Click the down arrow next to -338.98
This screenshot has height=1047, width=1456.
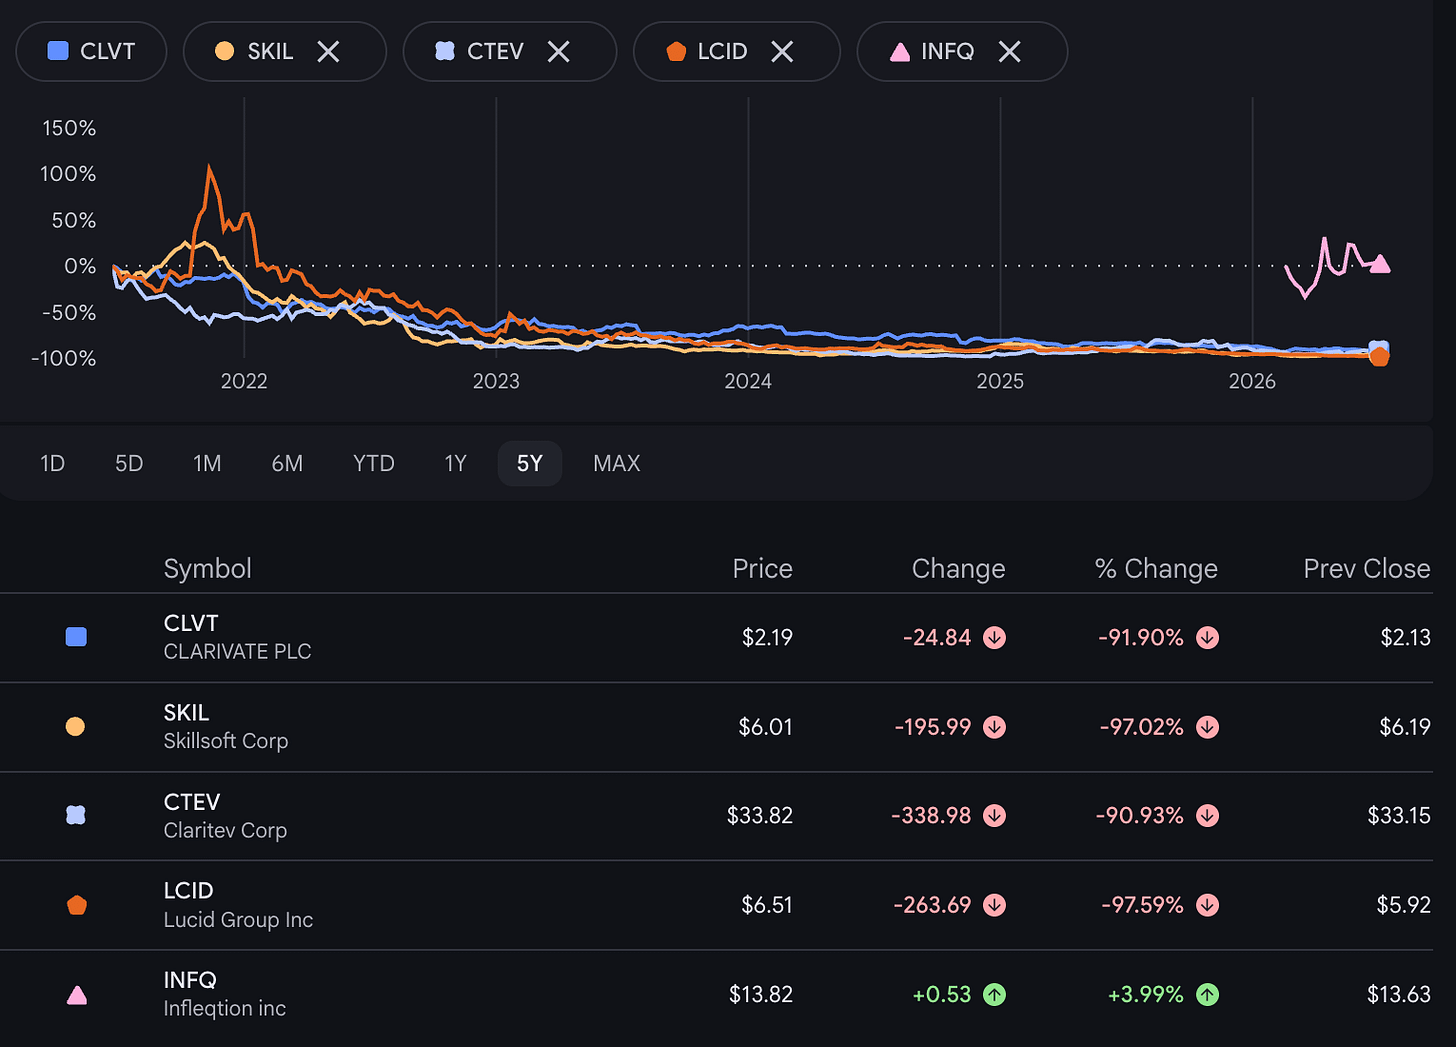pyautogui.click(x=994, y=815)
